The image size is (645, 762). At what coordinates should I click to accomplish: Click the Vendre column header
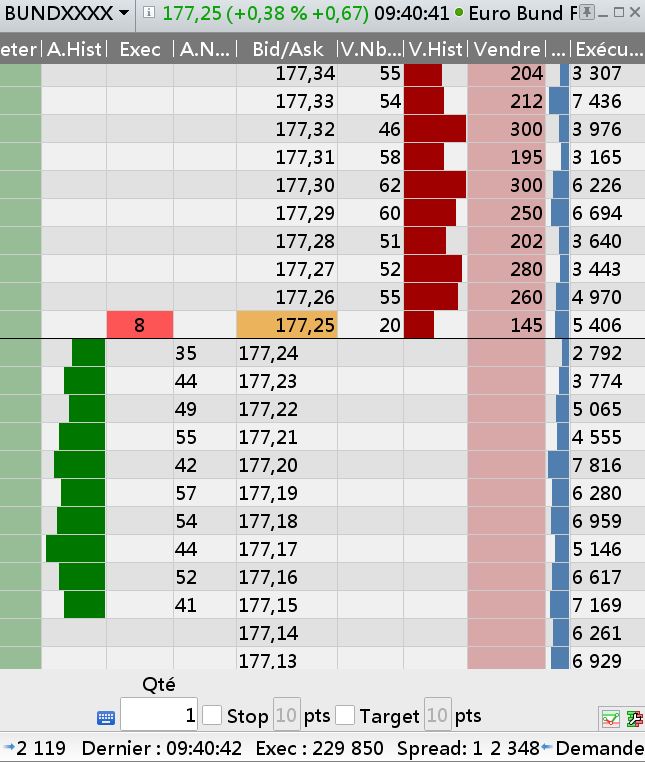pyautogui.click(x=506, y=49)
